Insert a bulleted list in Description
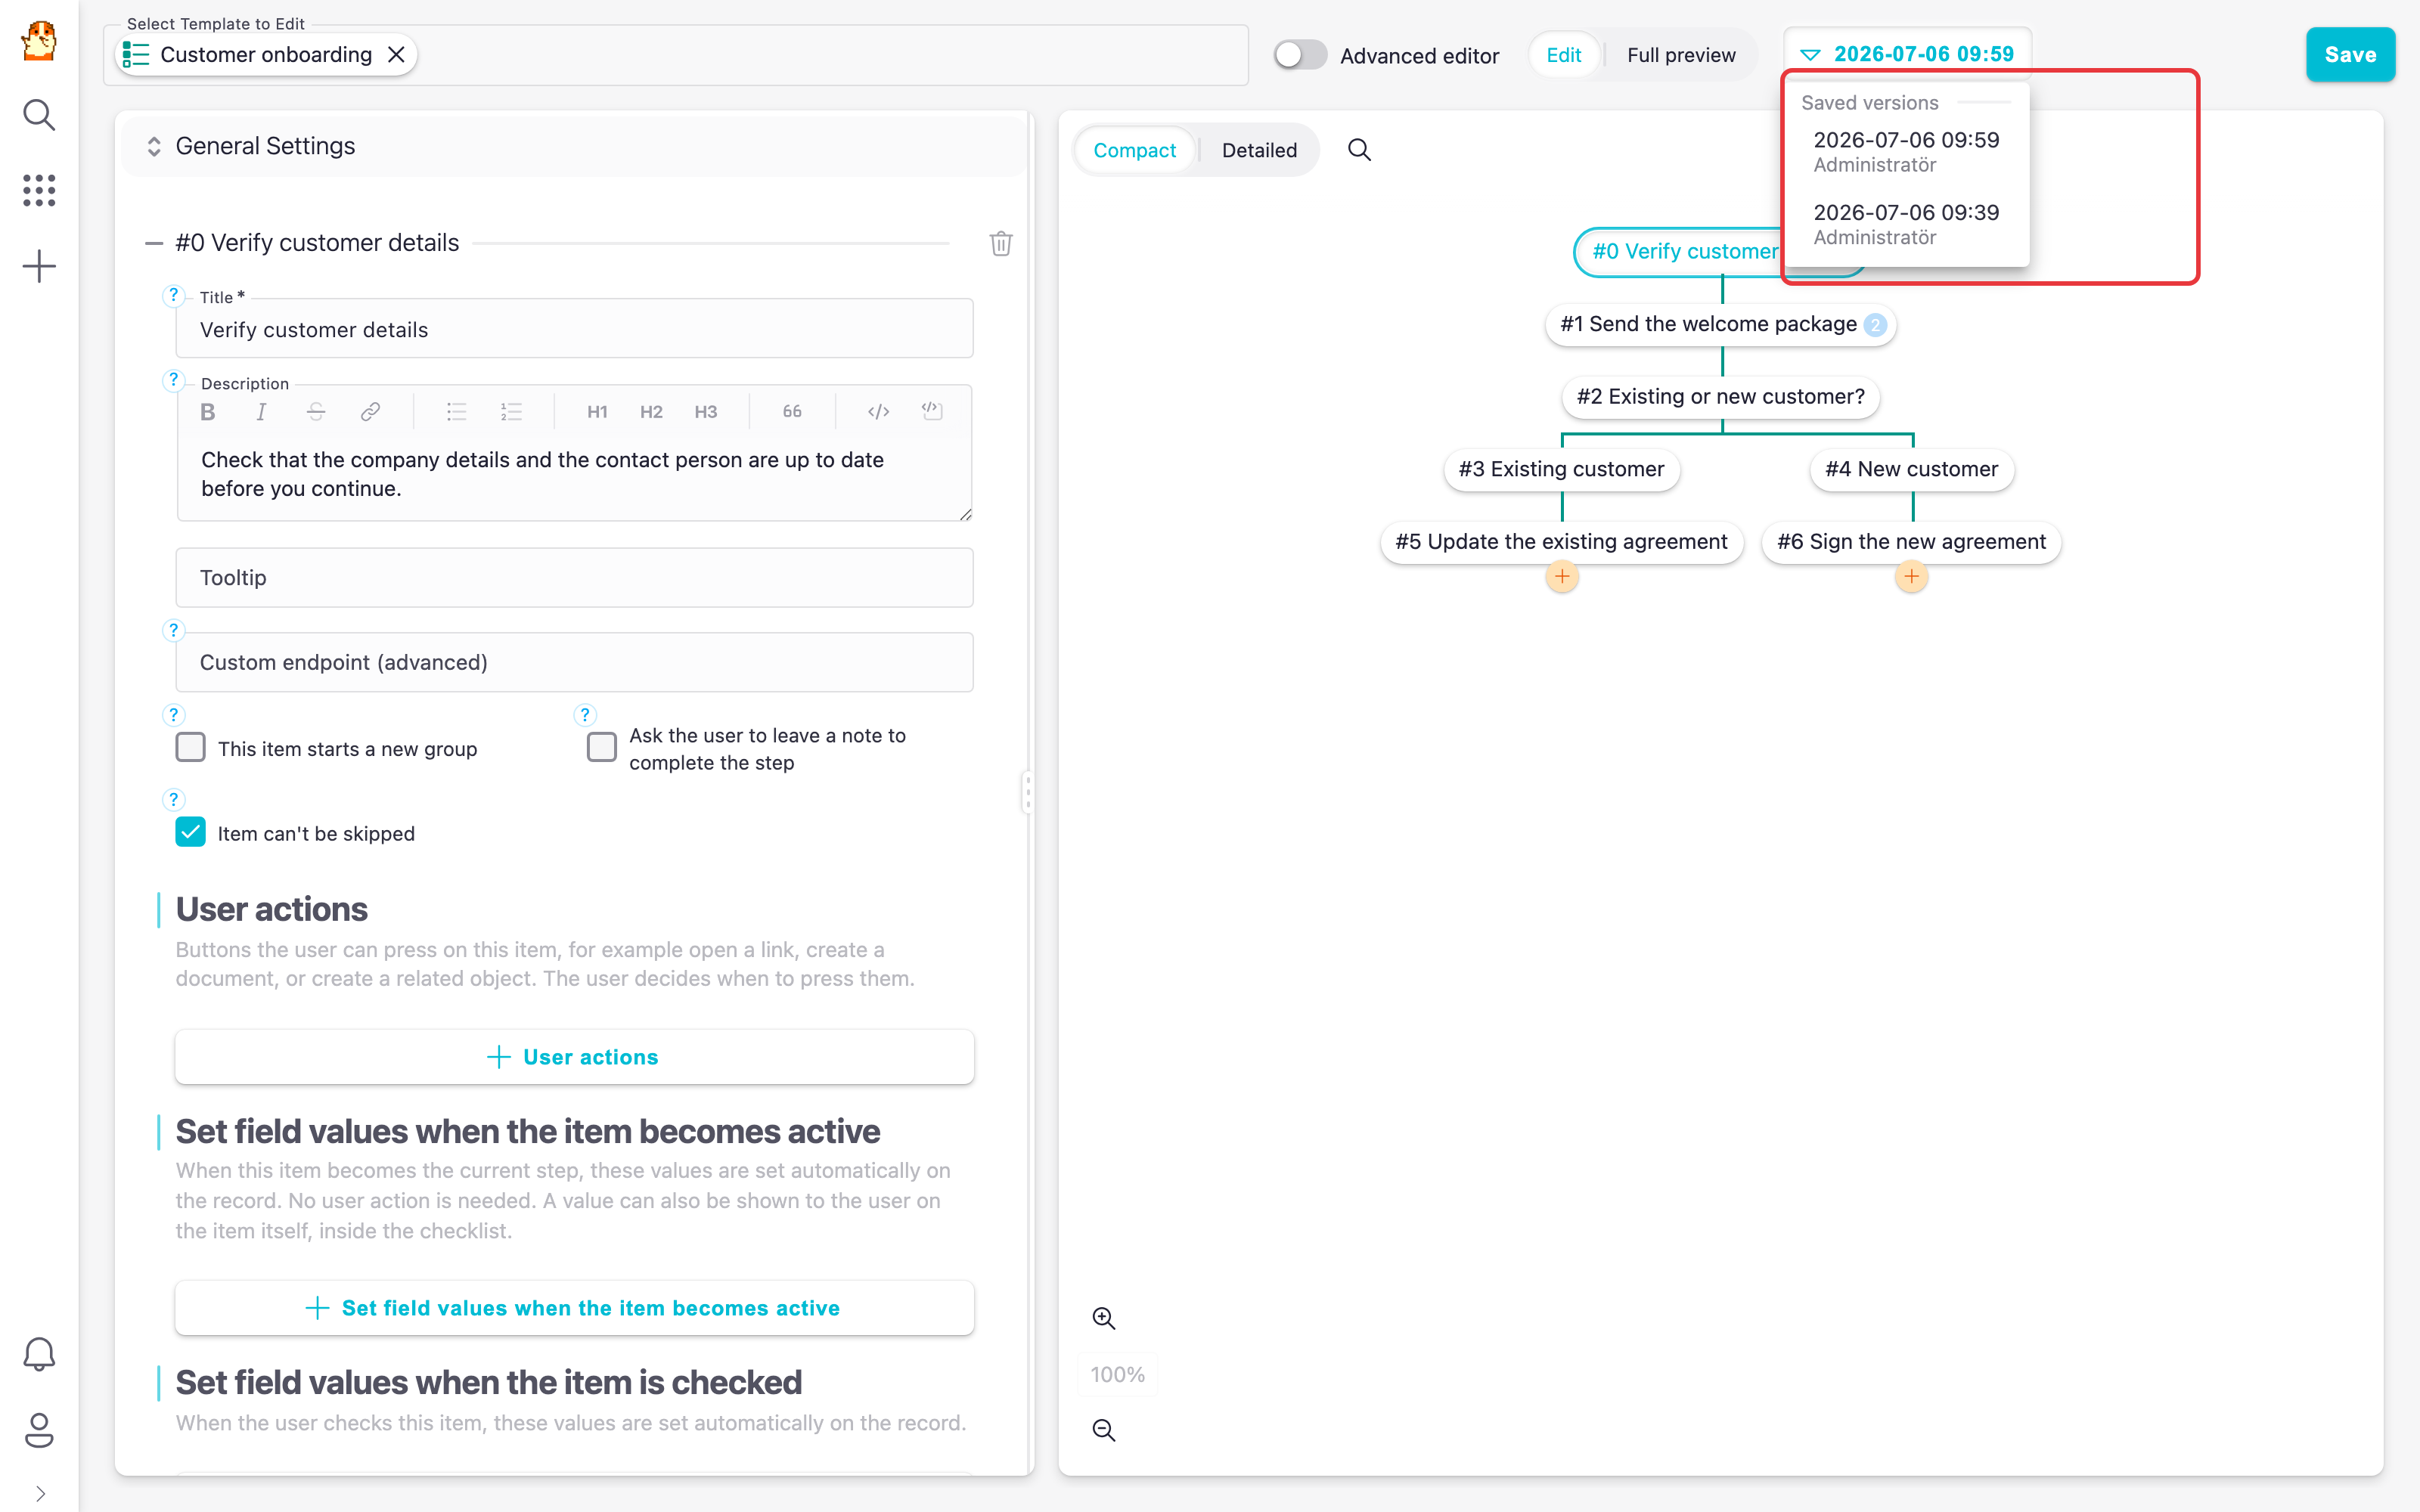2420x1512 pixels. (456, 412)
